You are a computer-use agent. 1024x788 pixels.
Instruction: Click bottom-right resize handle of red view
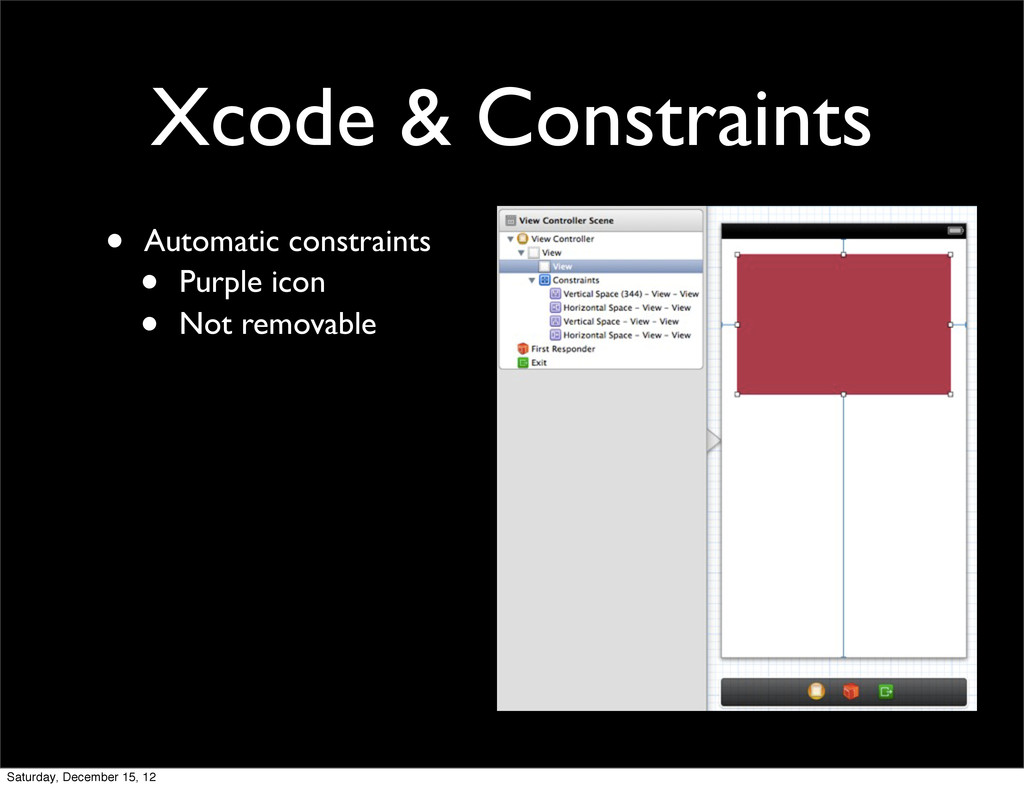click(x=950, y=394)
